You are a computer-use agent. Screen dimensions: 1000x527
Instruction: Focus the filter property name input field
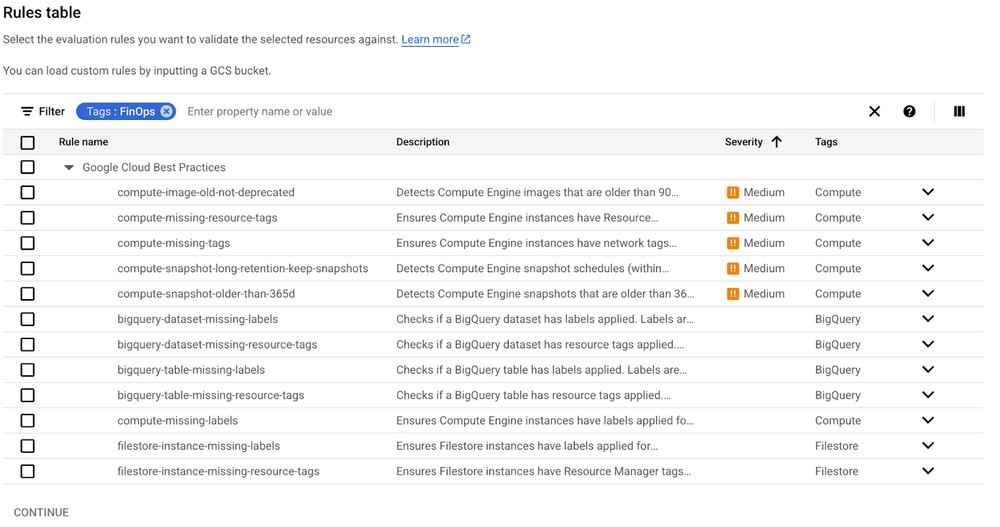500,112
